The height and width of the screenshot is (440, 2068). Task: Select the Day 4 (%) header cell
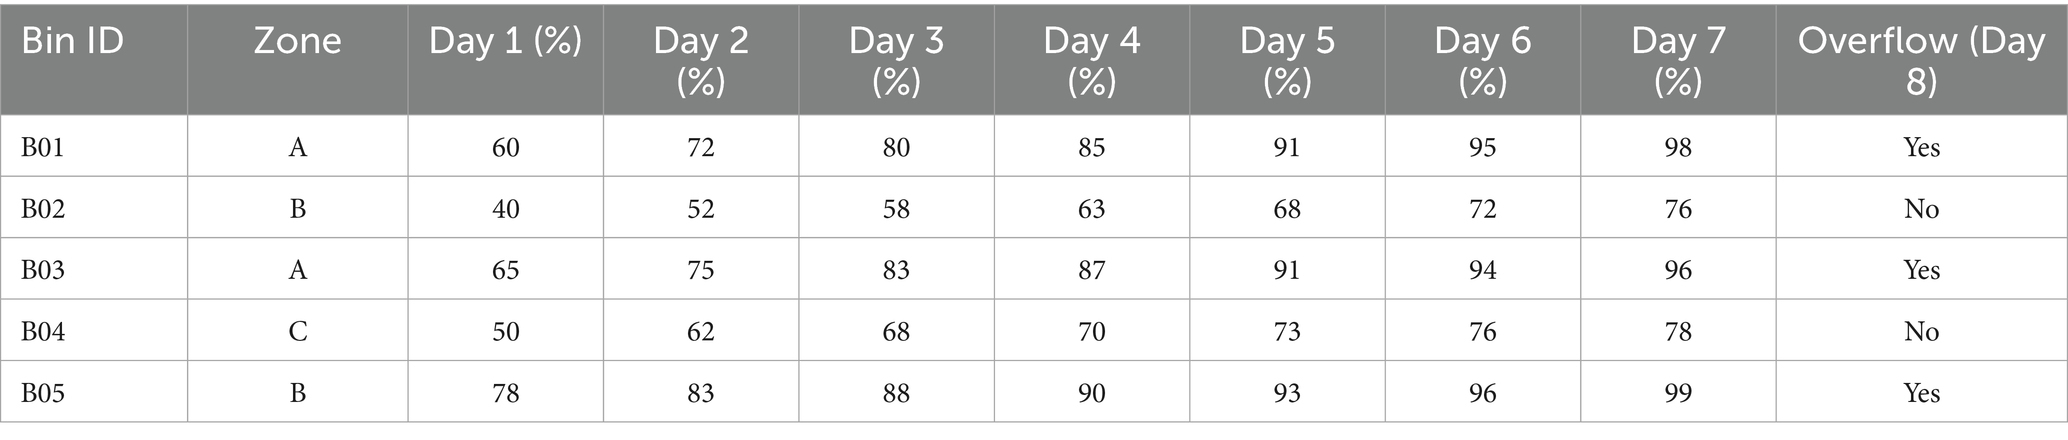pos(1091,60)
